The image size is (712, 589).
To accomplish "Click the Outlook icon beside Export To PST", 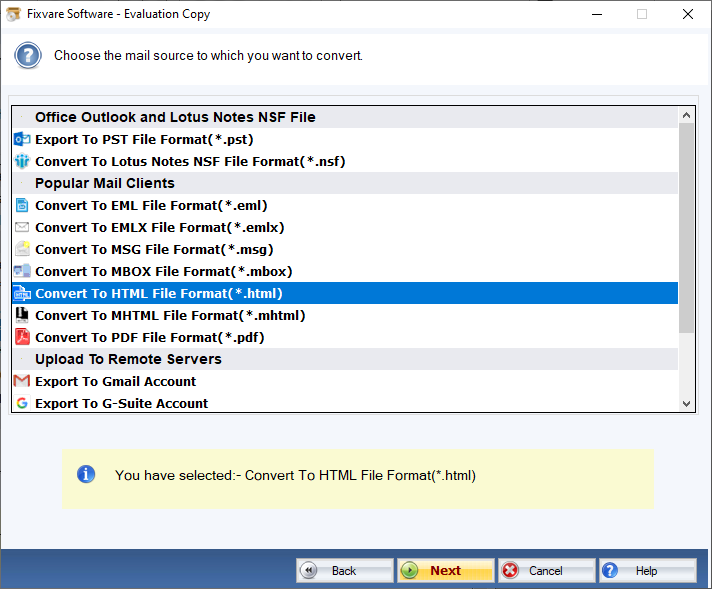I will 22,139.
